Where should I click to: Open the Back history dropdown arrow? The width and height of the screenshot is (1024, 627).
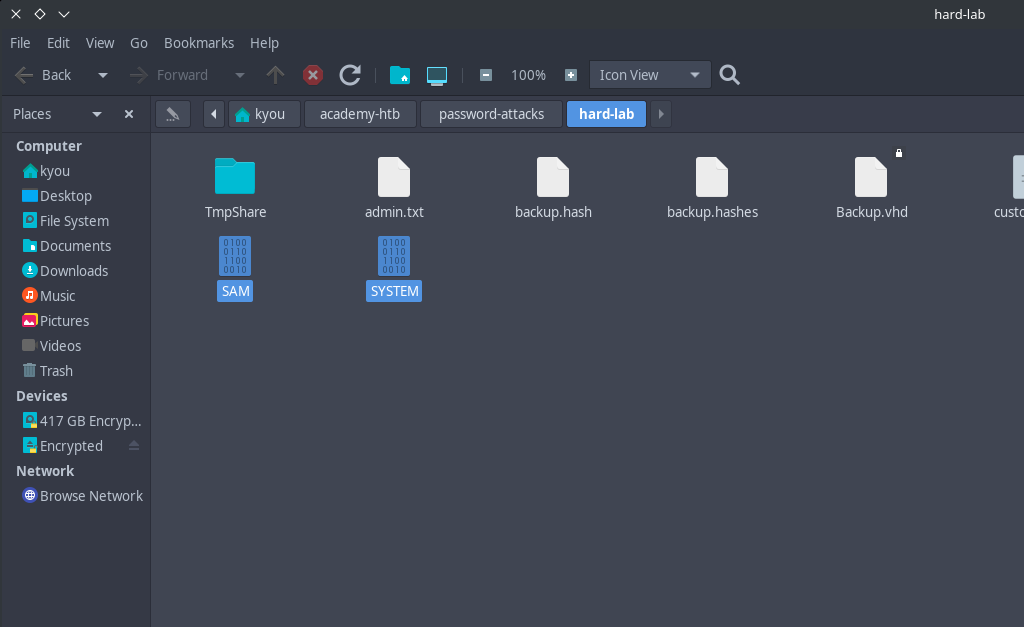pos(102,75)
